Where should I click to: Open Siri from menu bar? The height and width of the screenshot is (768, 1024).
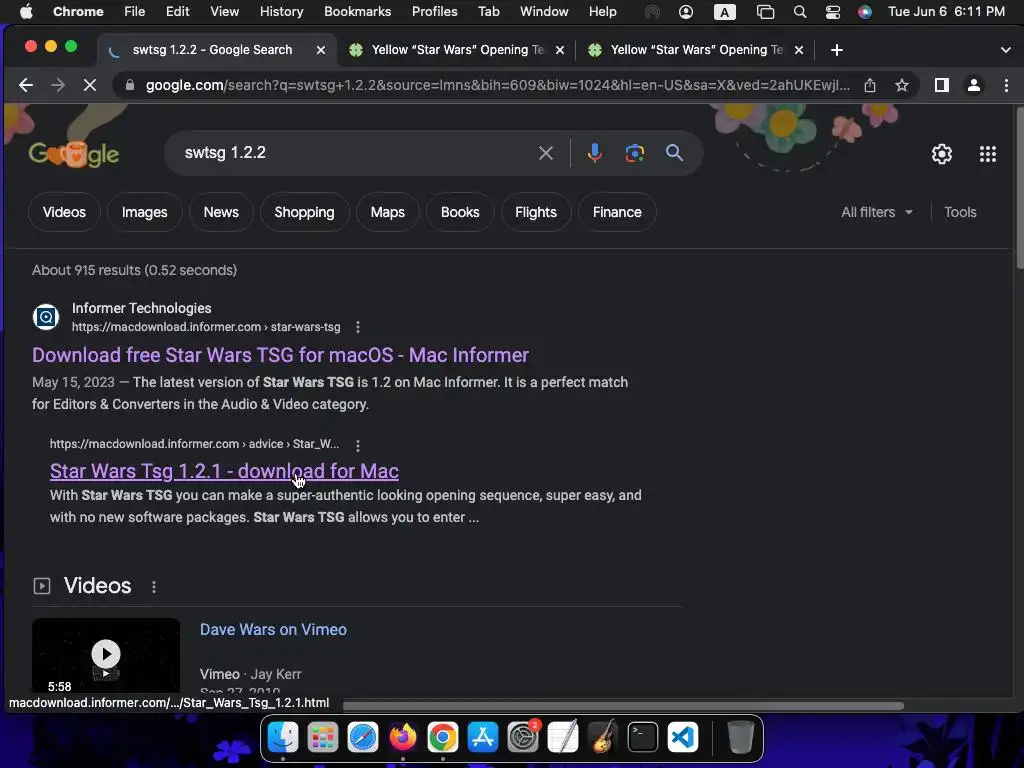pos(865,11)
